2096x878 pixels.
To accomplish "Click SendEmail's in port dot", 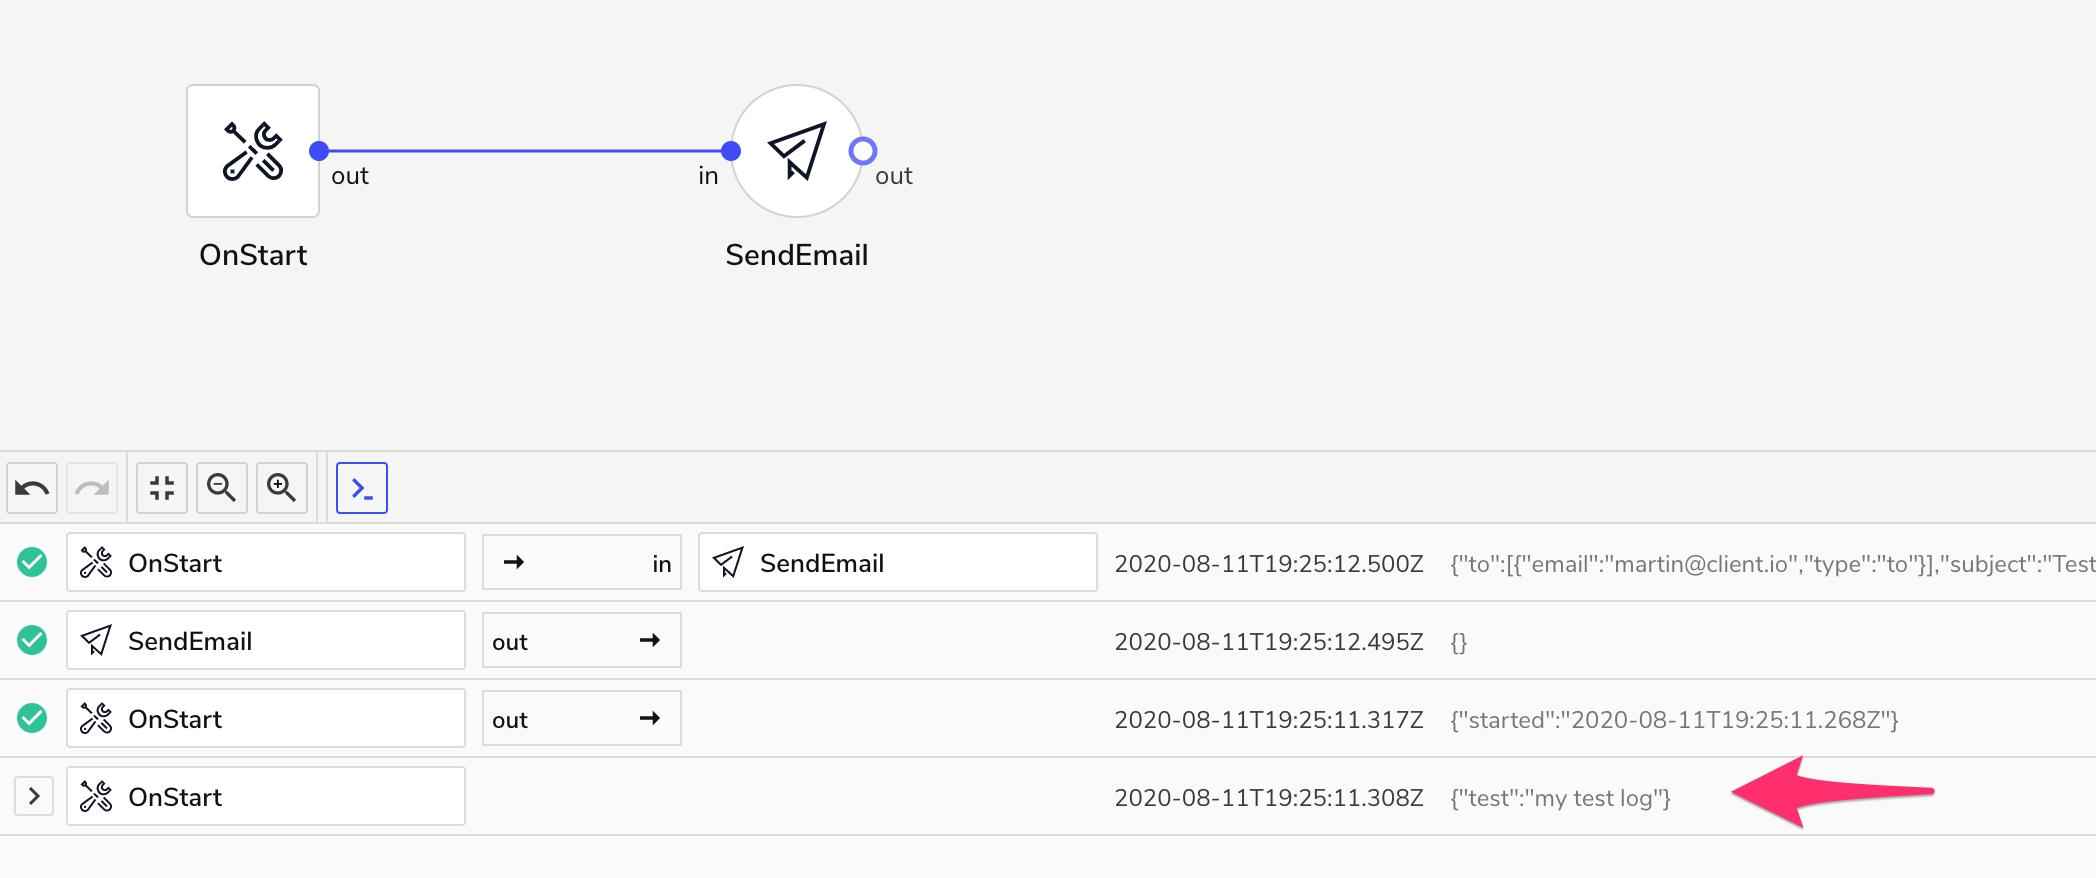I will 731,151.
